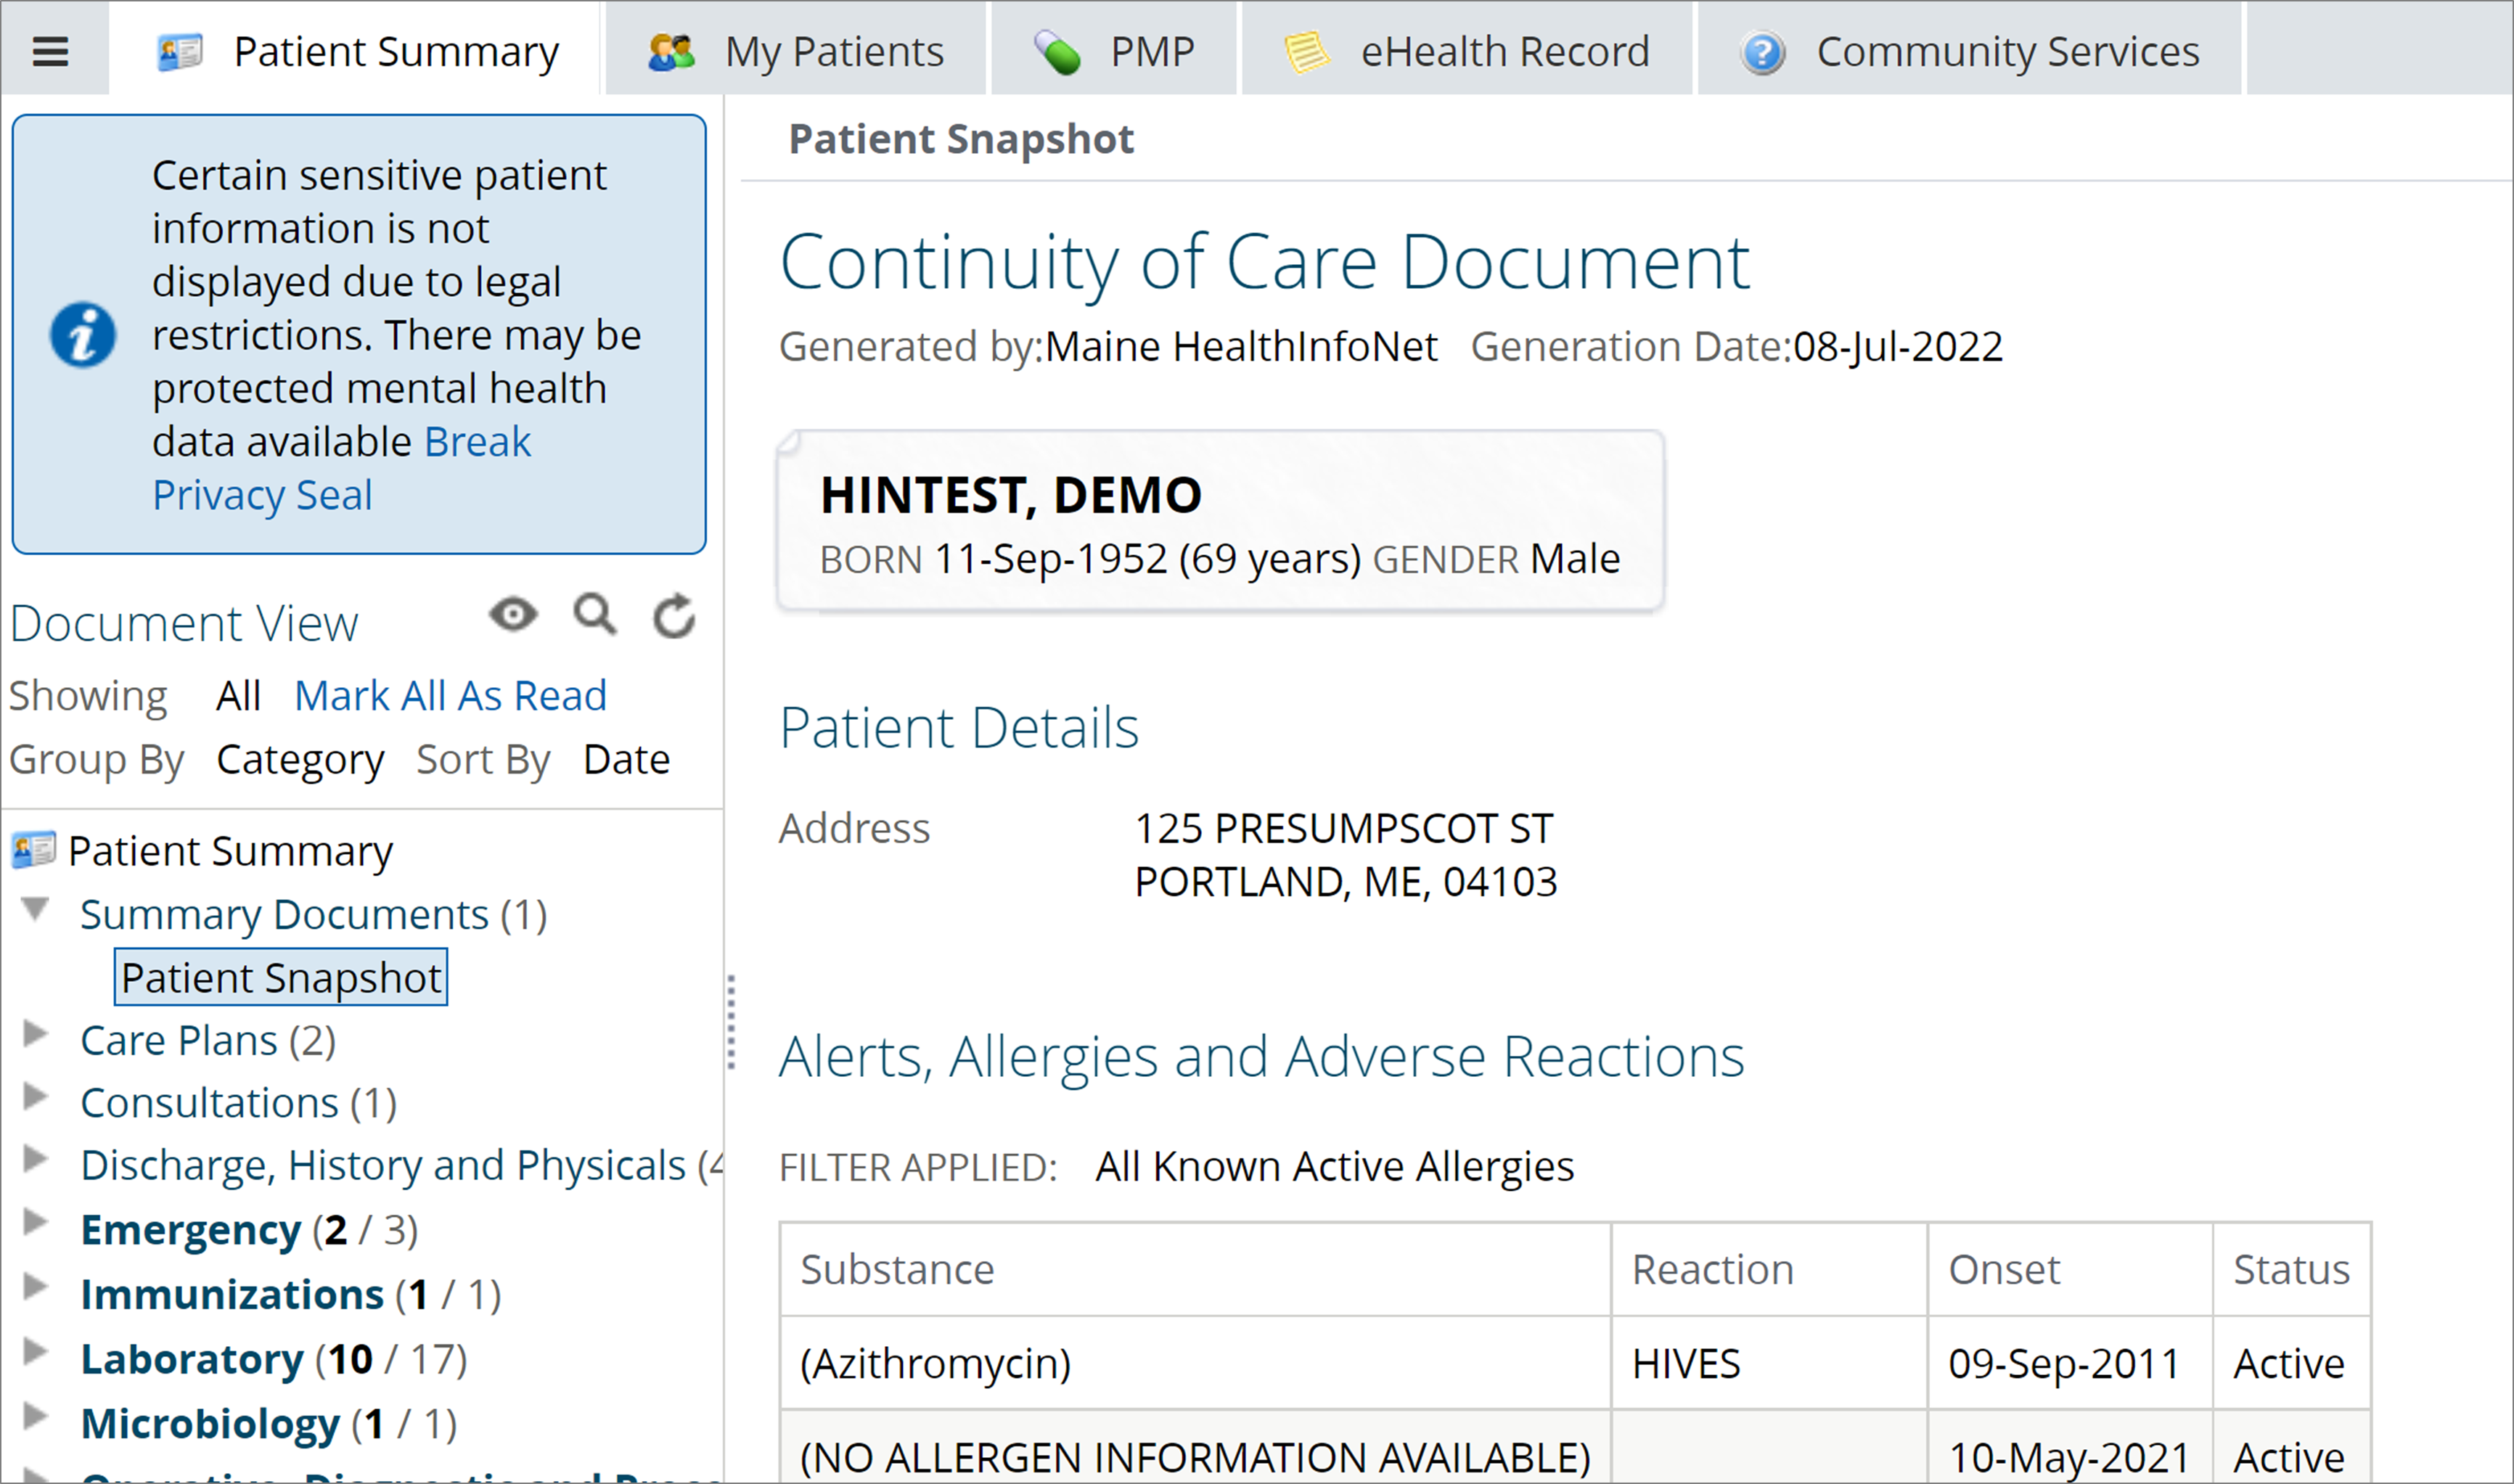
Task: Click the PMP pill icon
Action: (x=1057, y=52)
